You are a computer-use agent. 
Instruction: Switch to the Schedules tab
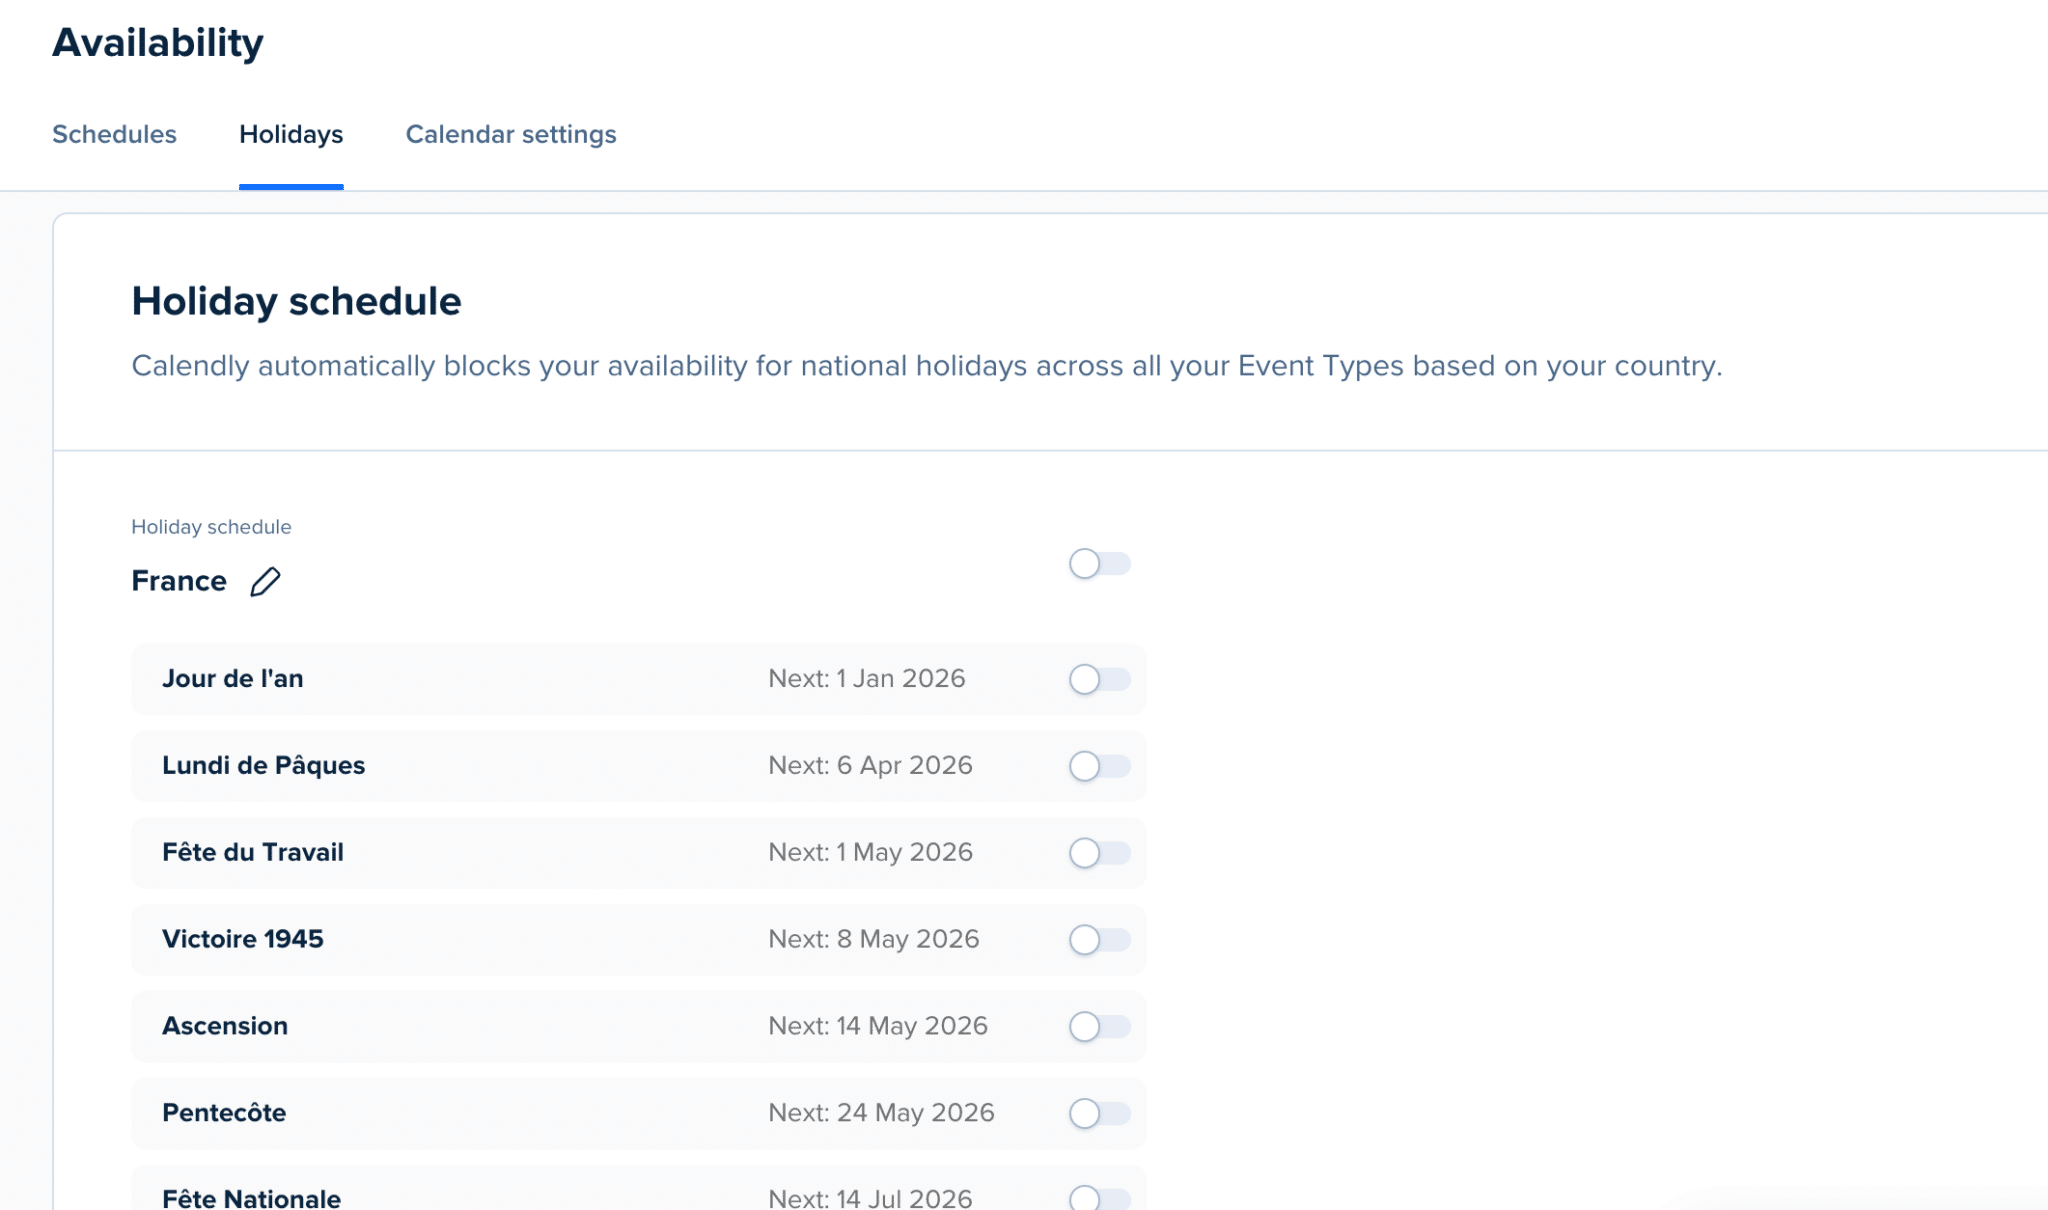coord(114,134)
